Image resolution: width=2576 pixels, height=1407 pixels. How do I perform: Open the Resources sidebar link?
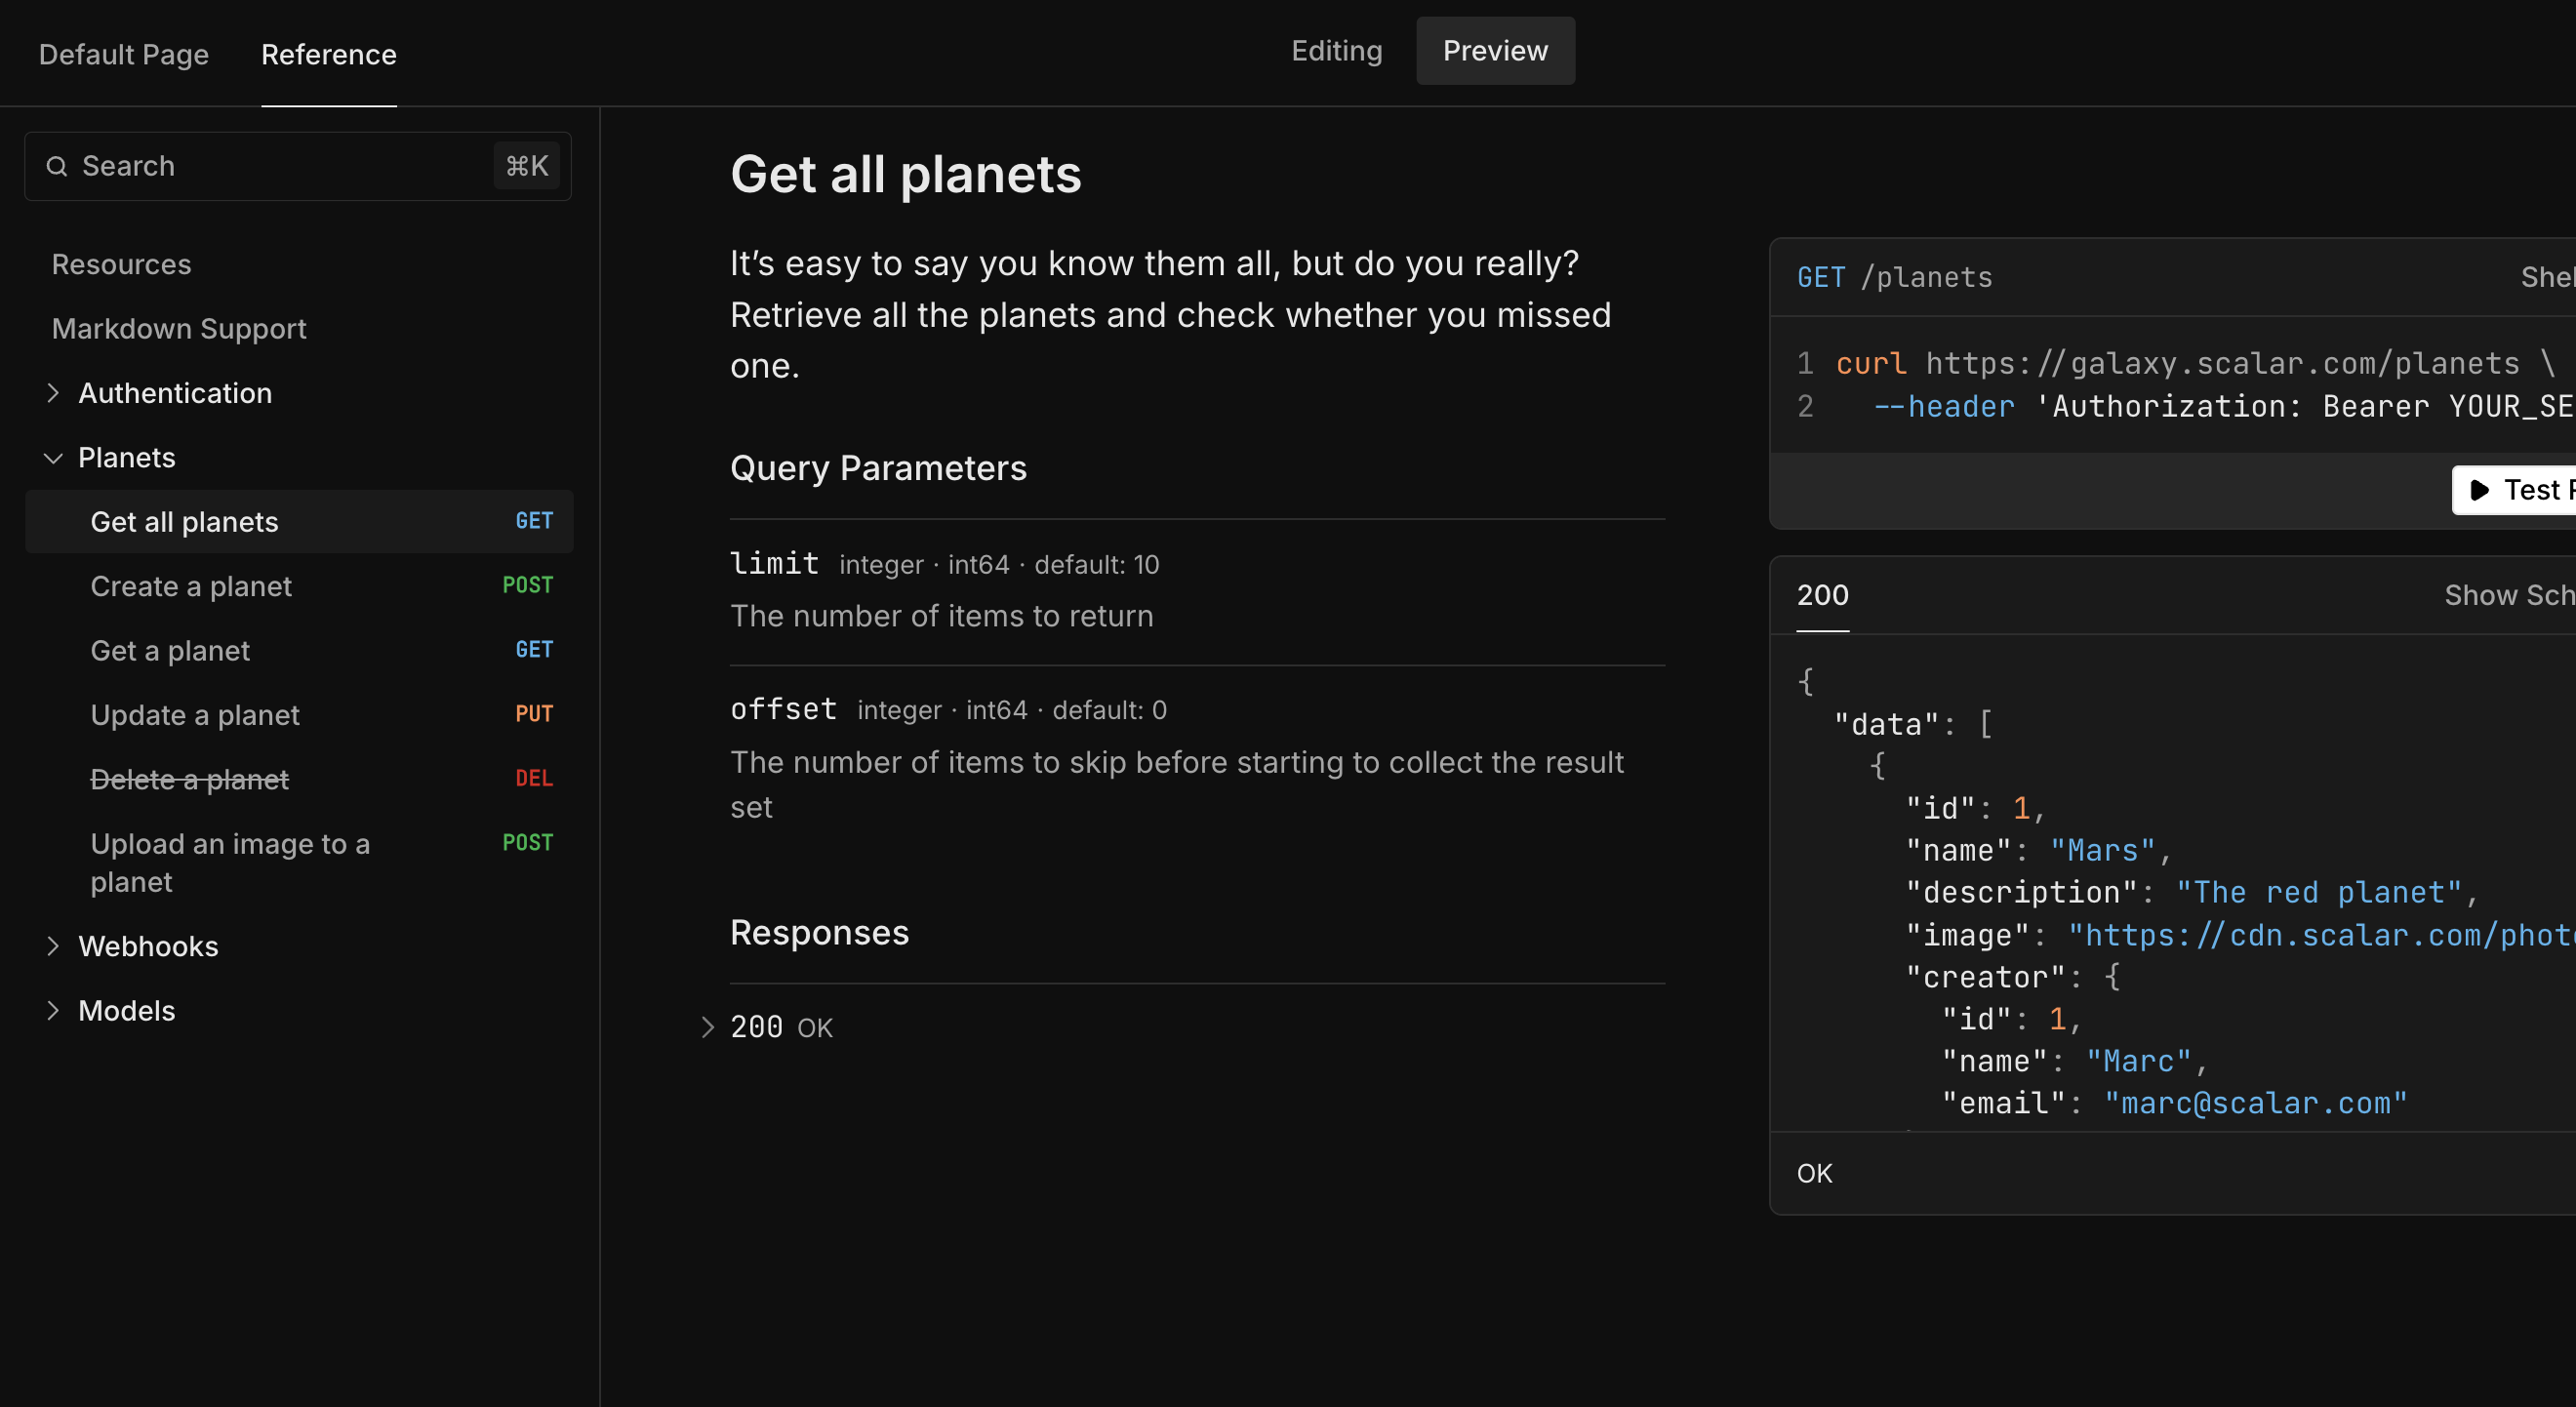tap(121, 264)
